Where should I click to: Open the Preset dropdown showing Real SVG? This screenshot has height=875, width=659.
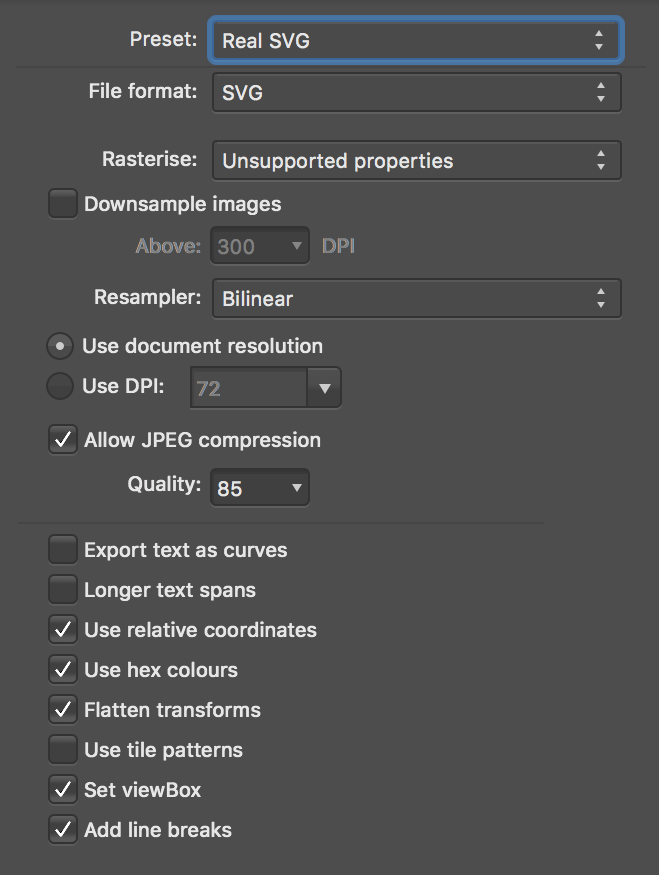(x=415, y=41)
